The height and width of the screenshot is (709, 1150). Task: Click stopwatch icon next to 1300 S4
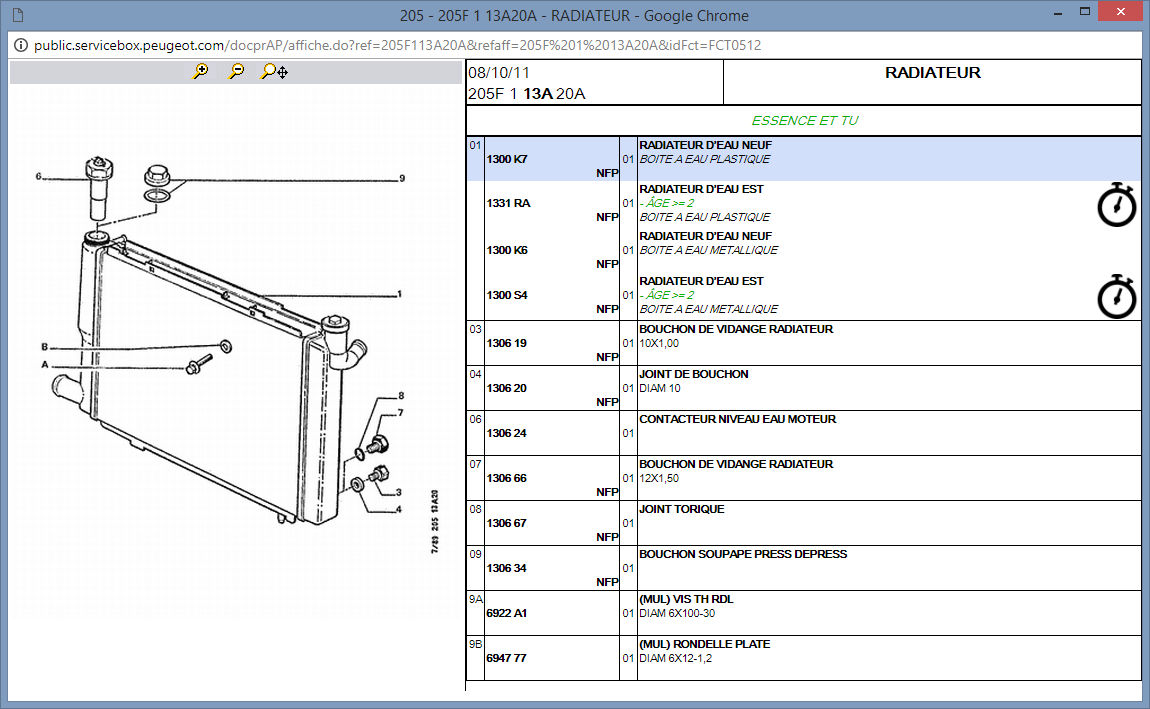[x=1117, y=296]
